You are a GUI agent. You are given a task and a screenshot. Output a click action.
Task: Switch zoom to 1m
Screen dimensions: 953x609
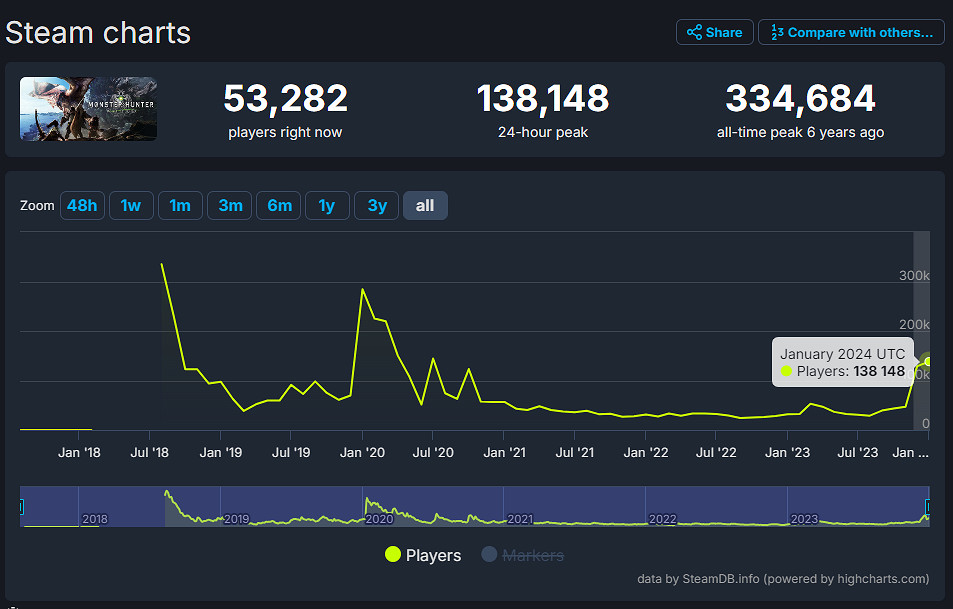(x=180, y=205)
